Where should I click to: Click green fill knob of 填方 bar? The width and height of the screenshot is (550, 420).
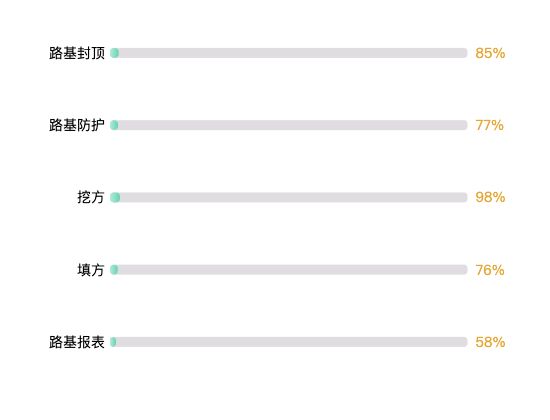114,269
